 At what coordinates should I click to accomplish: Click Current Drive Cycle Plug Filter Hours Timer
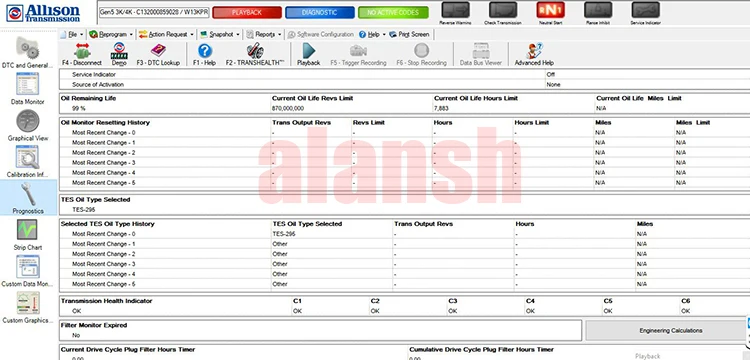click(128, 349)
